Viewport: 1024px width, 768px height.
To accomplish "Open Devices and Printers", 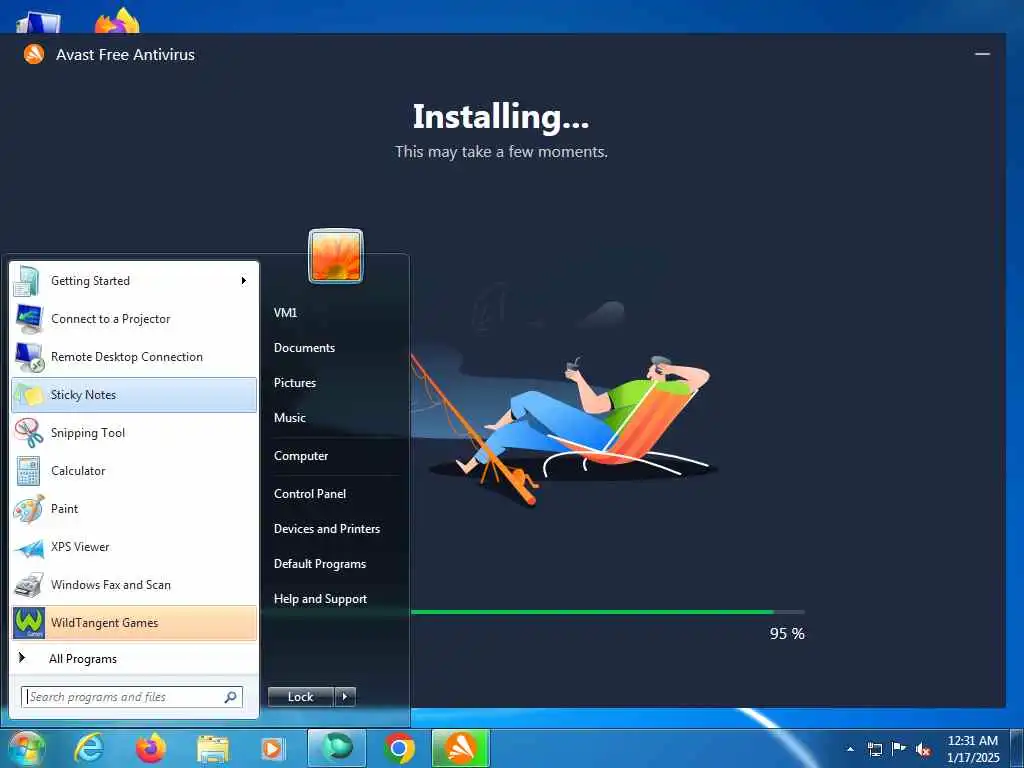I will pos(327,529).
